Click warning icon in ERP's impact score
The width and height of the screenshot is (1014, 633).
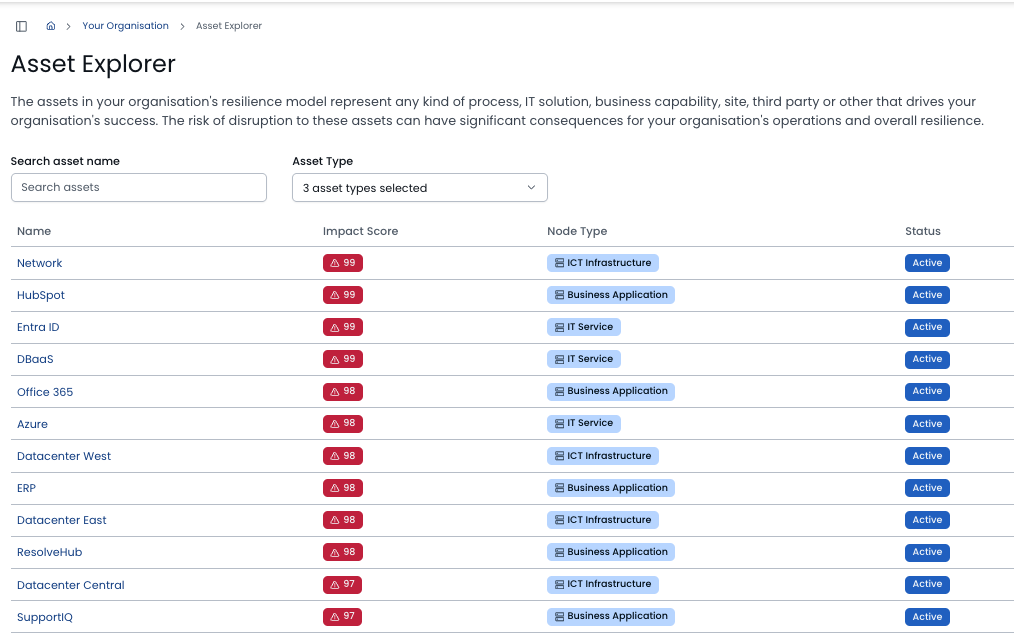tap(335, 488)
